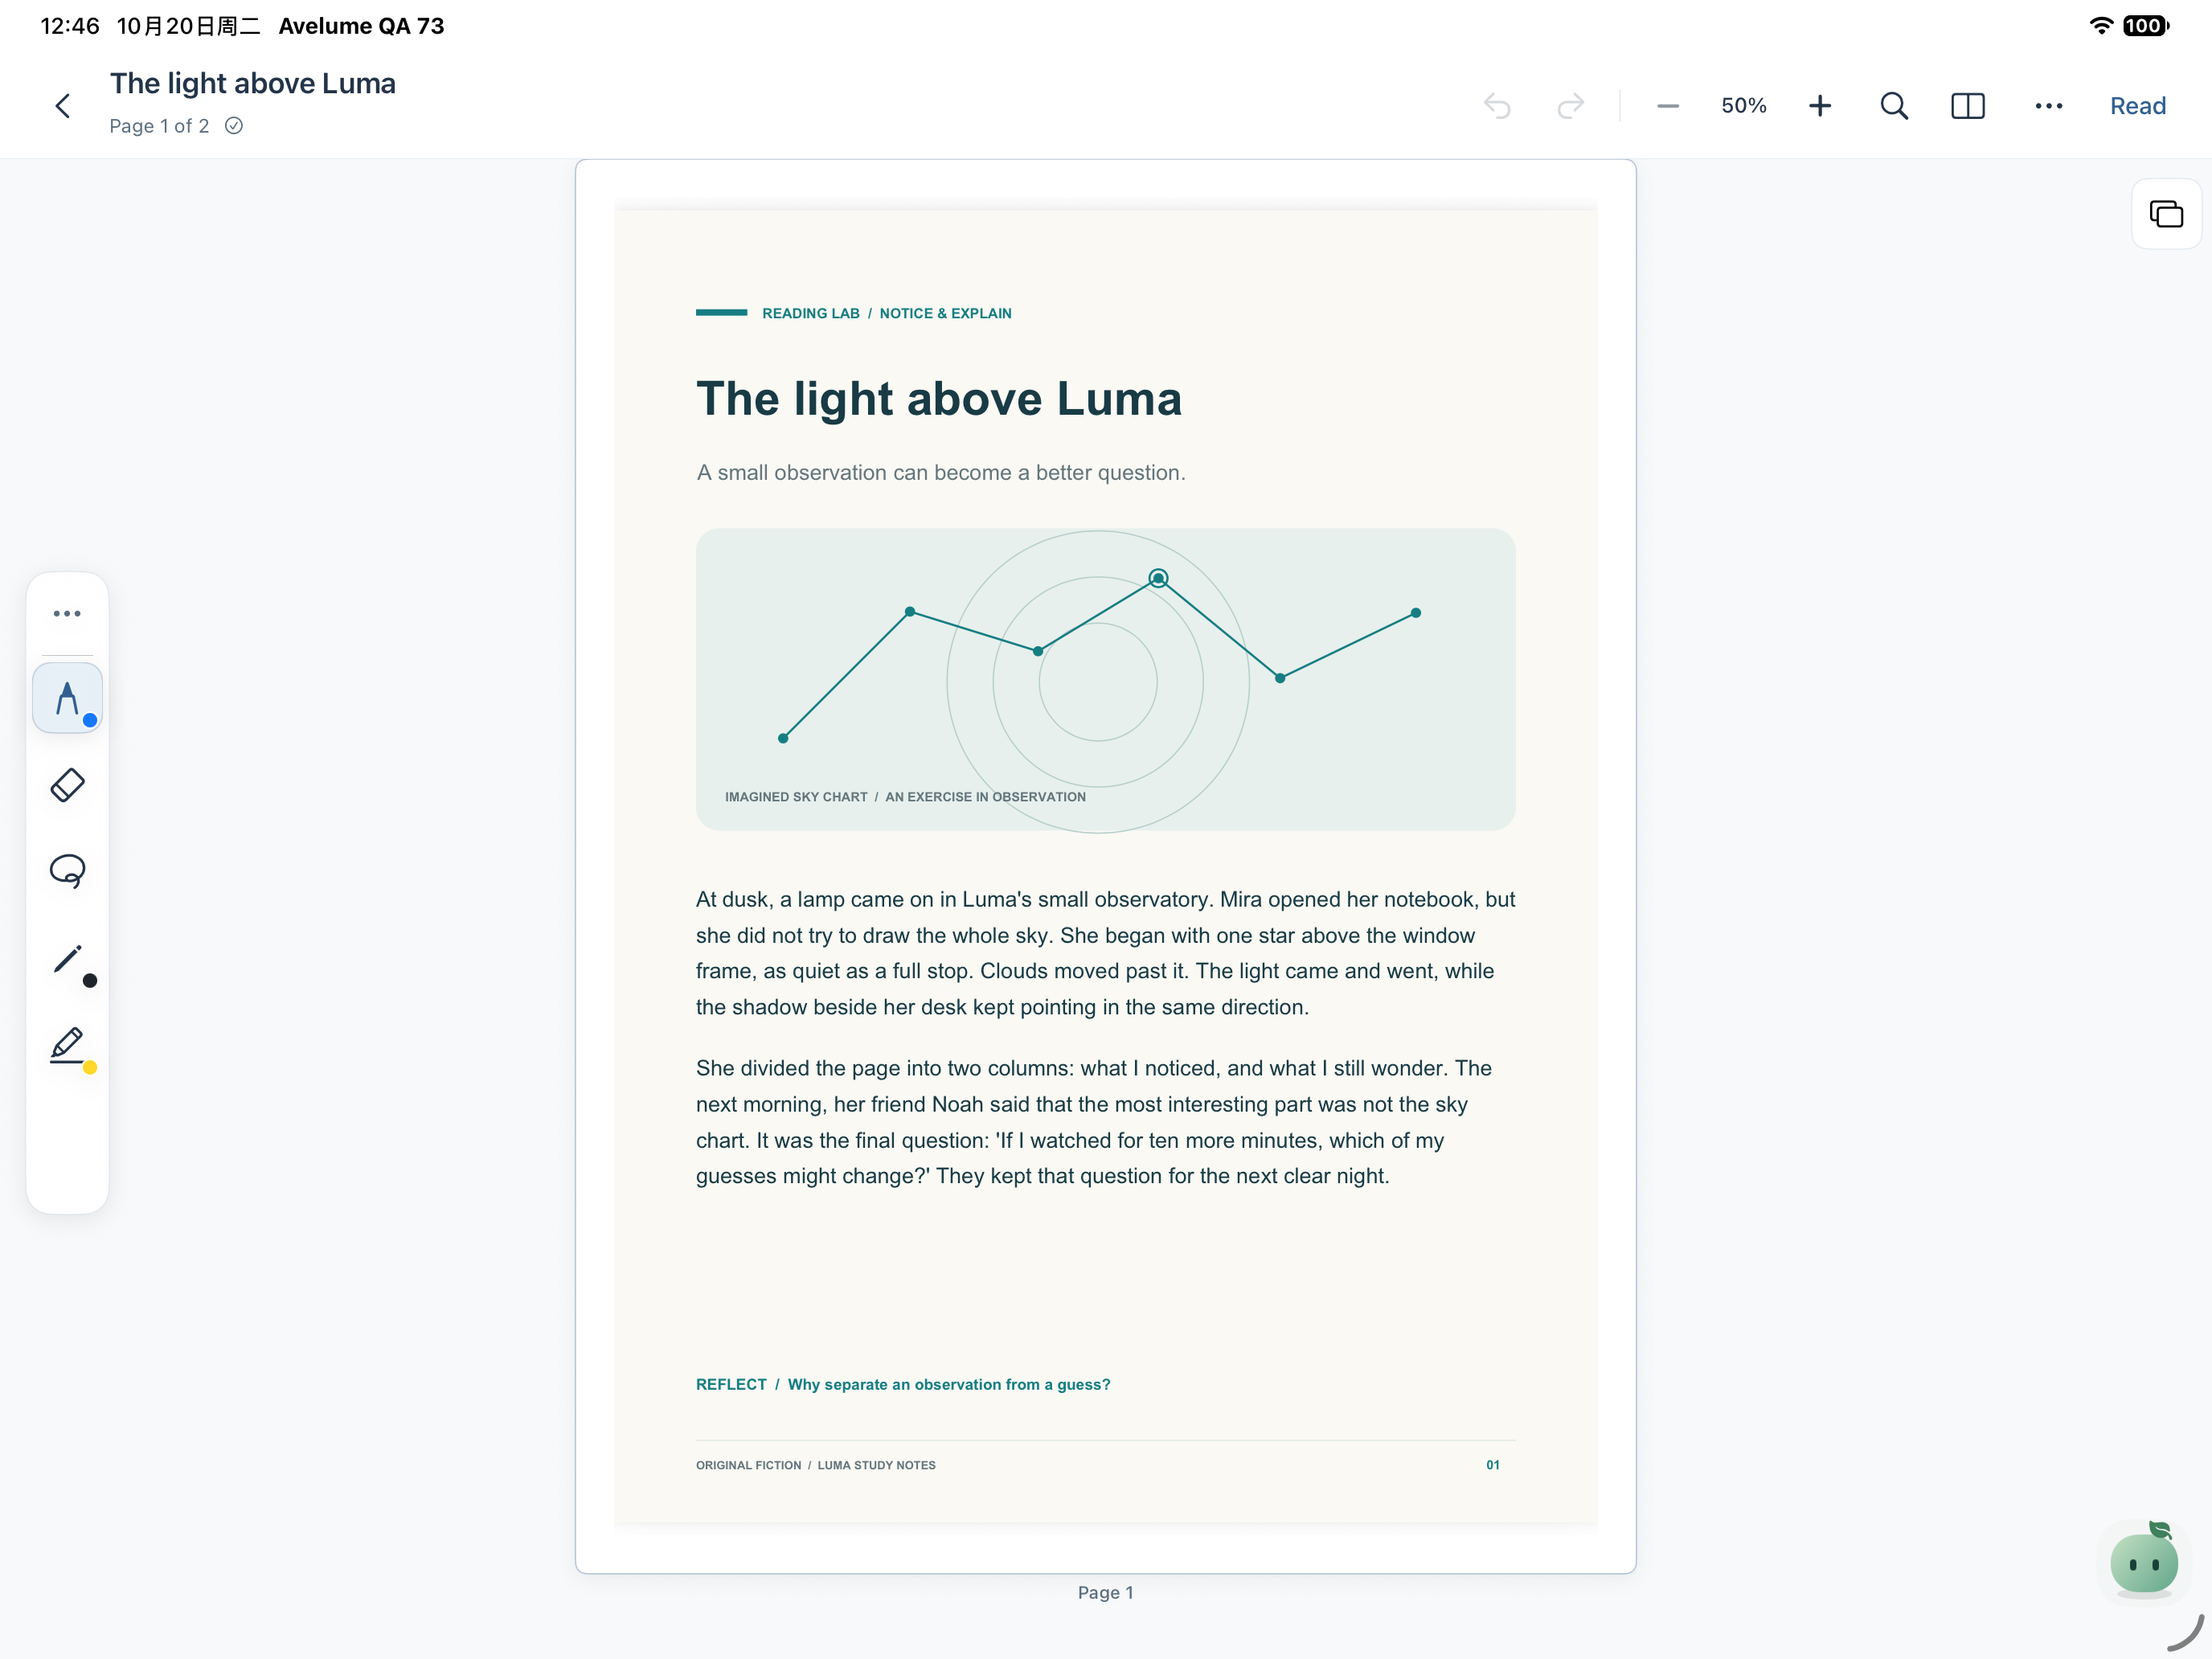Image resolution: width=2212 pixels, height=1659 pixels.
Task: Open search with the magnifier icon
Action: coord(1893,106)
